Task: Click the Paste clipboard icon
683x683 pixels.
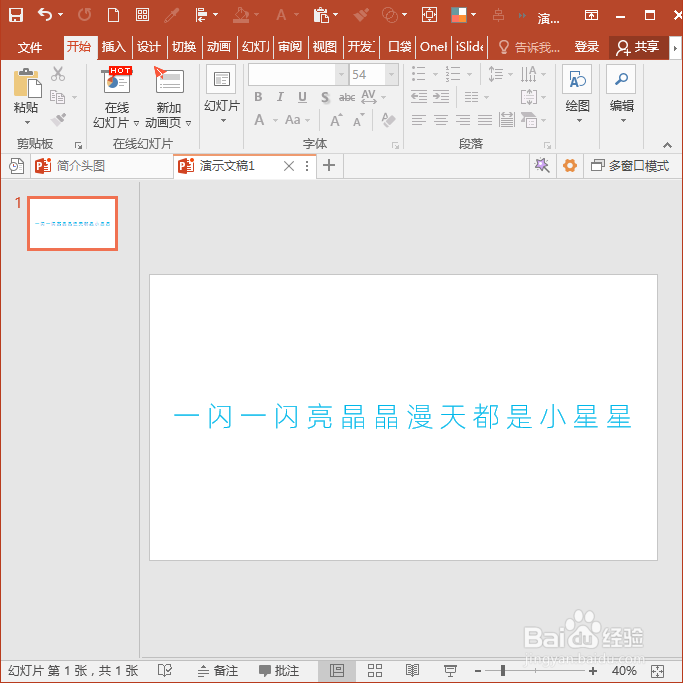Action: [x=27, y=83]
